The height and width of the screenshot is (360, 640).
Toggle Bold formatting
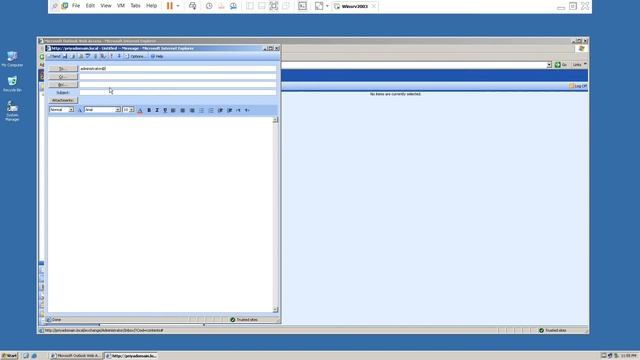pos(149,110)
